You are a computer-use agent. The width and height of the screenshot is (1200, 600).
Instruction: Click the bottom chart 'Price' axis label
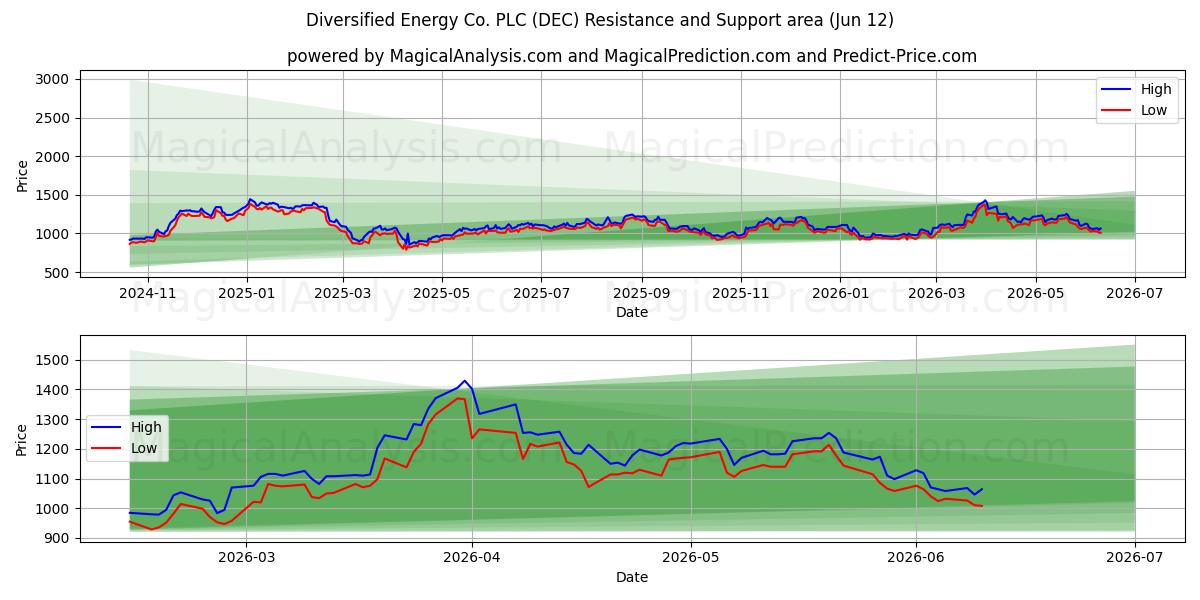(x=23, y=439)
